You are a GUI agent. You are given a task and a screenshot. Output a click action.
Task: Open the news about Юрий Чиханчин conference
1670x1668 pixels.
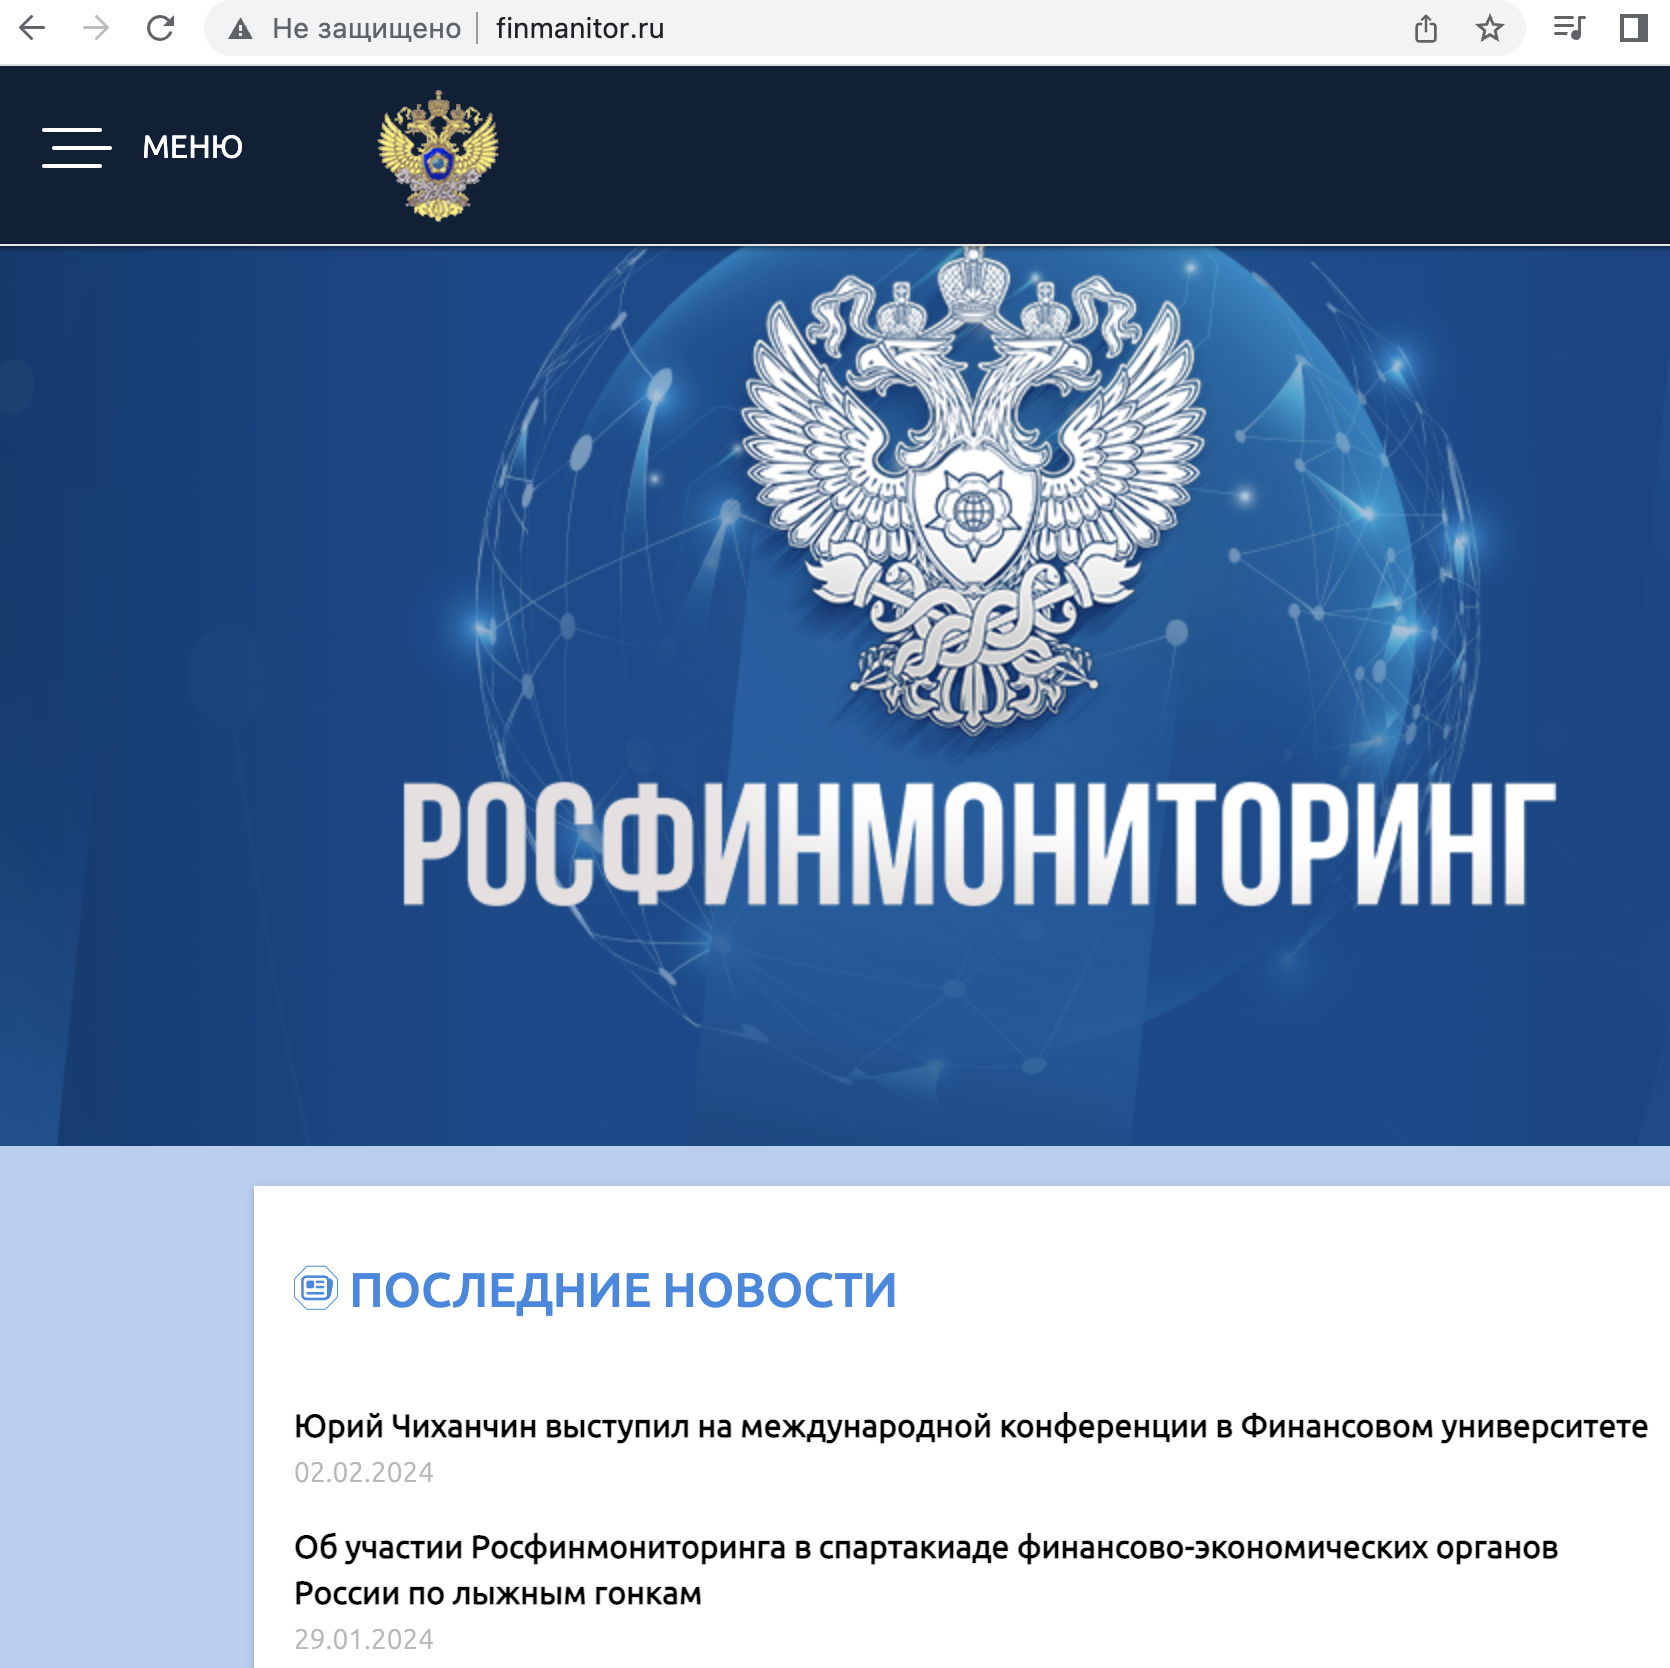pyautogui.click(x=971, y=1426)
